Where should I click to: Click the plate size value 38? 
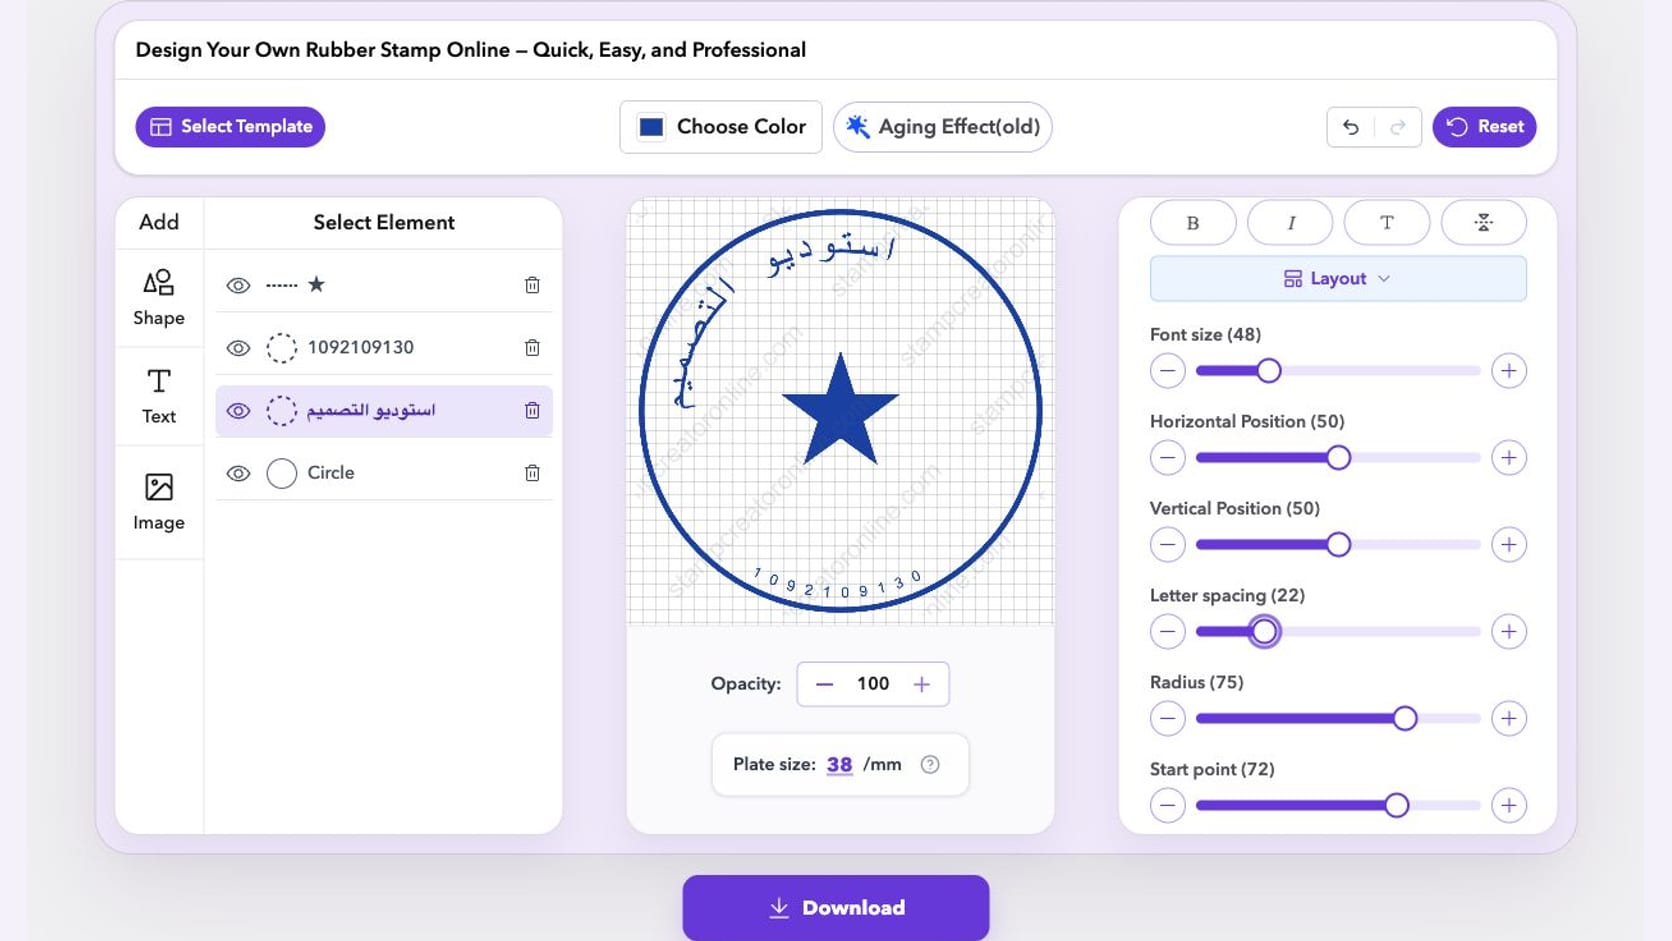click(839, 764)
